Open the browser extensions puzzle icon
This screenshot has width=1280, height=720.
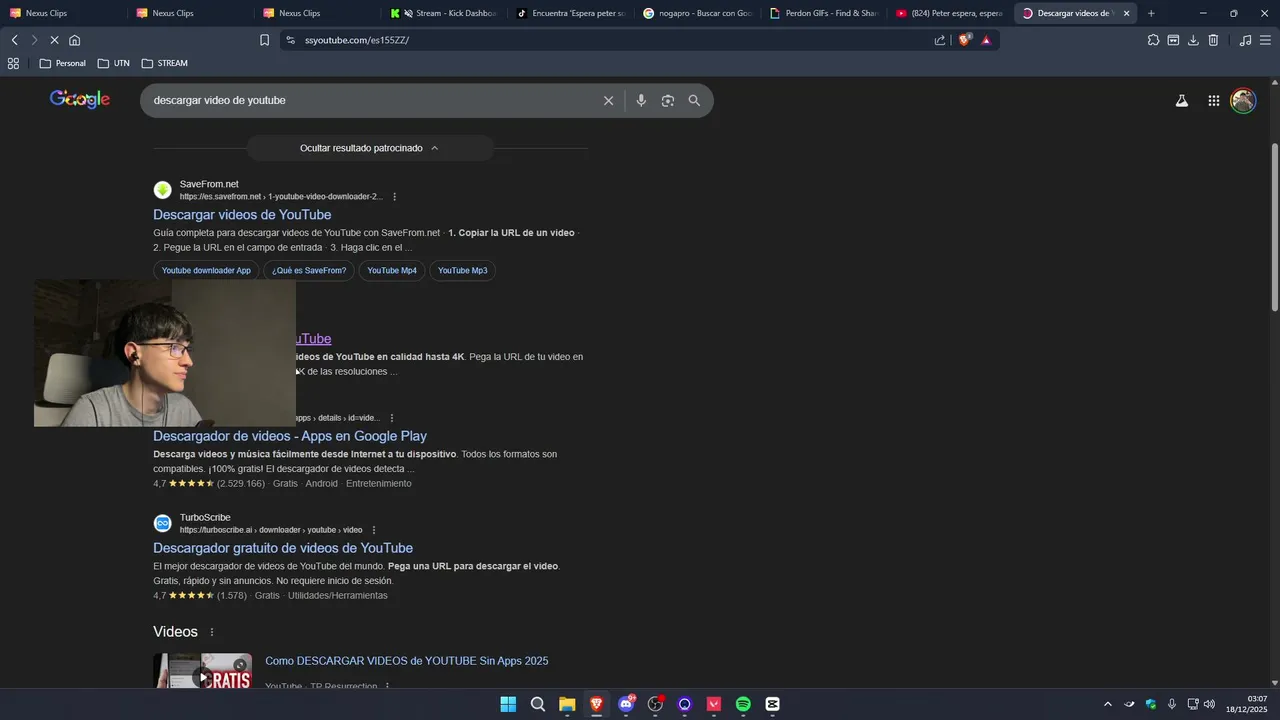click(x=1153, y=40)
